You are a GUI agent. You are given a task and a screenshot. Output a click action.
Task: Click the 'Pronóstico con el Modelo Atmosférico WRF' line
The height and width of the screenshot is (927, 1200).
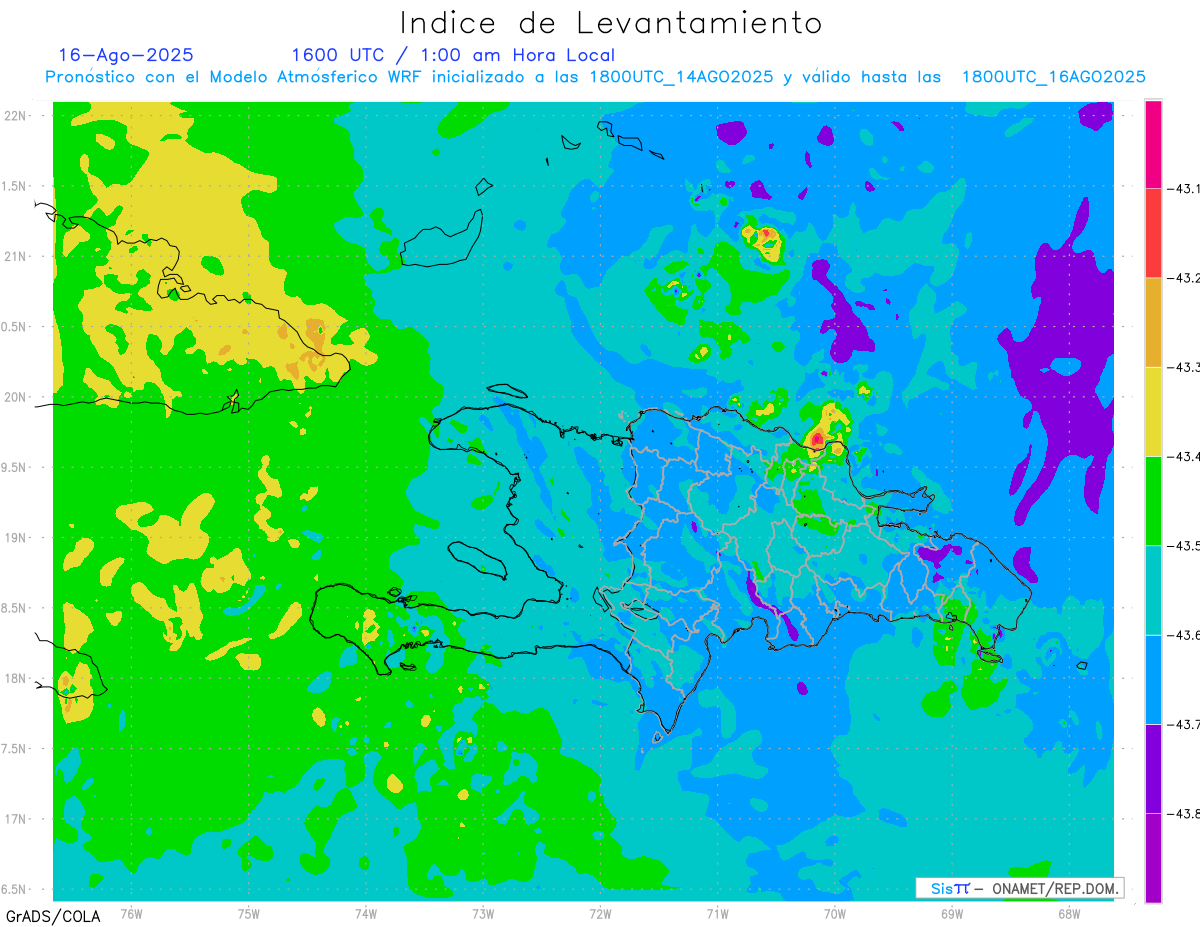[x=596, y=77]
